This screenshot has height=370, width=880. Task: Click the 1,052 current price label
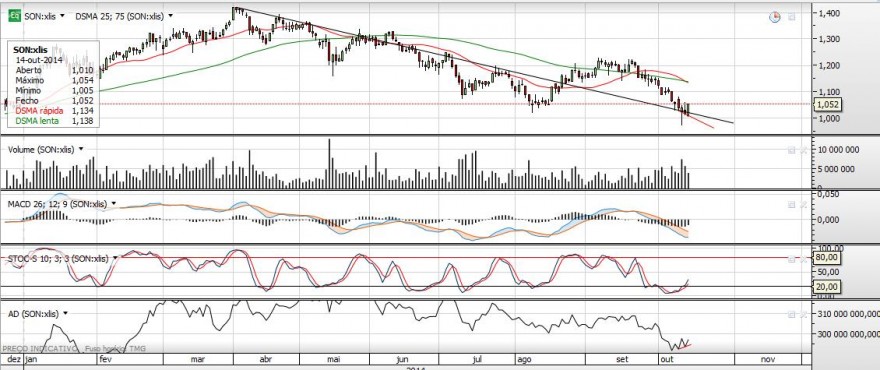pos(827,104)
